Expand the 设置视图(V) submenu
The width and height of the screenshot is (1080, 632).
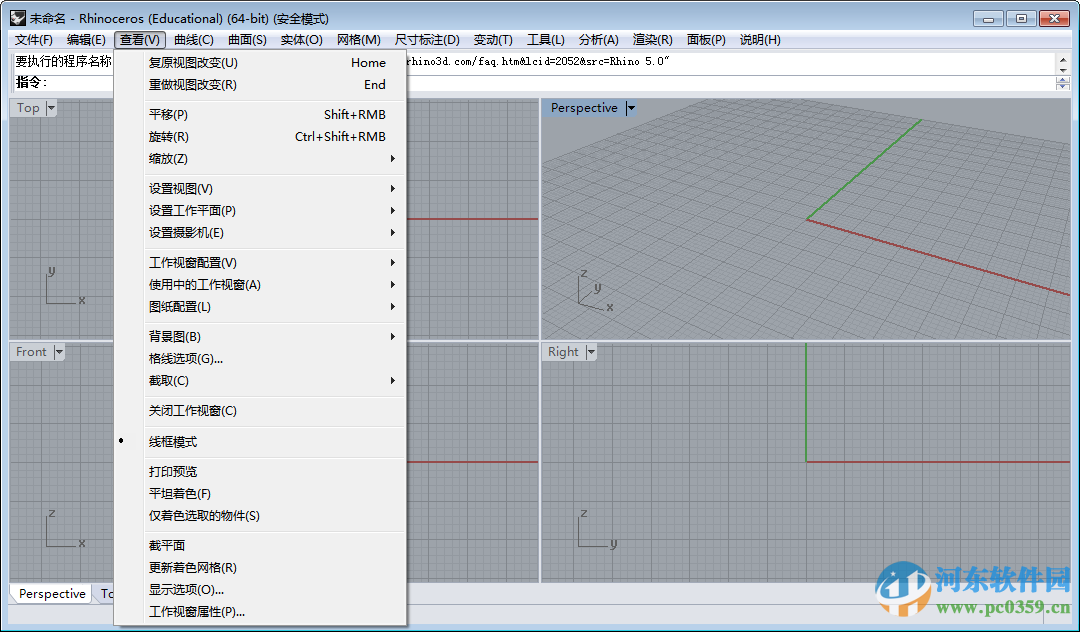(260, 189)
